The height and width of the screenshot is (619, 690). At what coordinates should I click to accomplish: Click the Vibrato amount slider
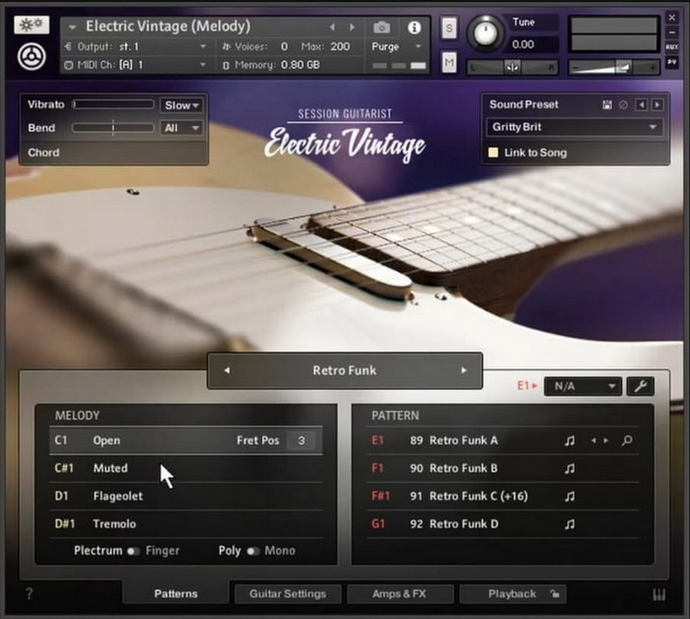coord(113,105)
